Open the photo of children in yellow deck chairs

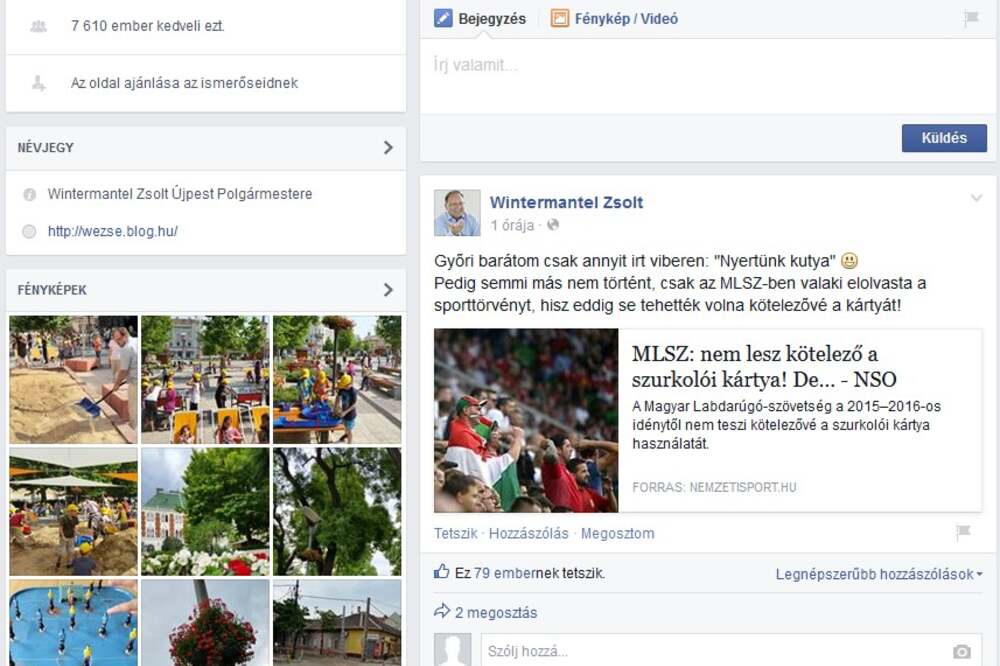pos(205,380)
